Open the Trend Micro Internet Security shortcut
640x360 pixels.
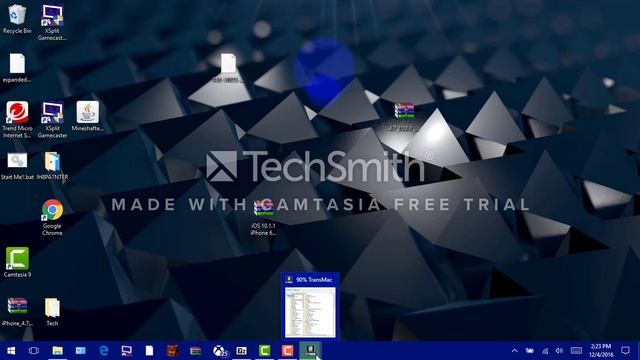pyautogui.click(x=17, y=119)
